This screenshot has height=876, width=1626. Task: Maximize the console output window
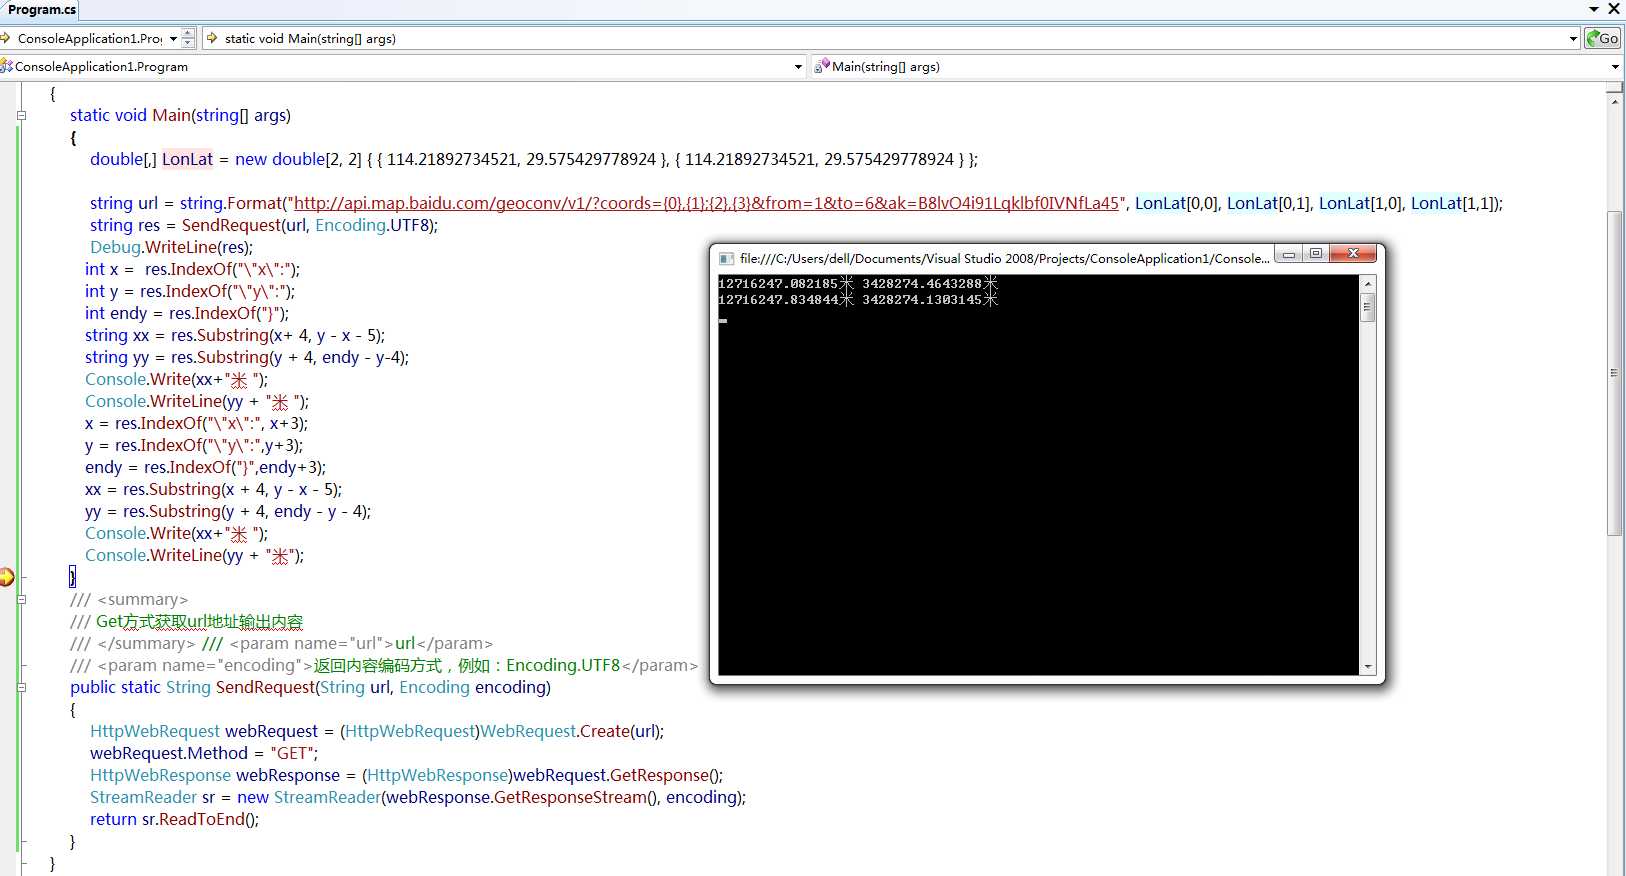[x=1316, y=254]
